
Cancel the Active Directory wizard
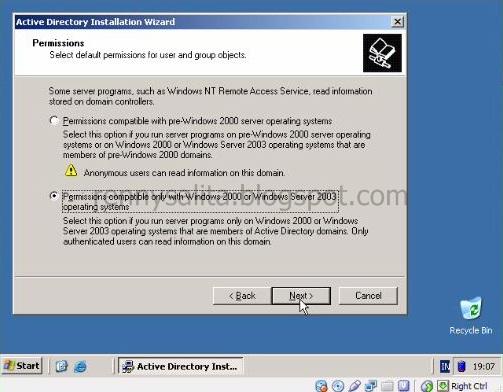368,296
